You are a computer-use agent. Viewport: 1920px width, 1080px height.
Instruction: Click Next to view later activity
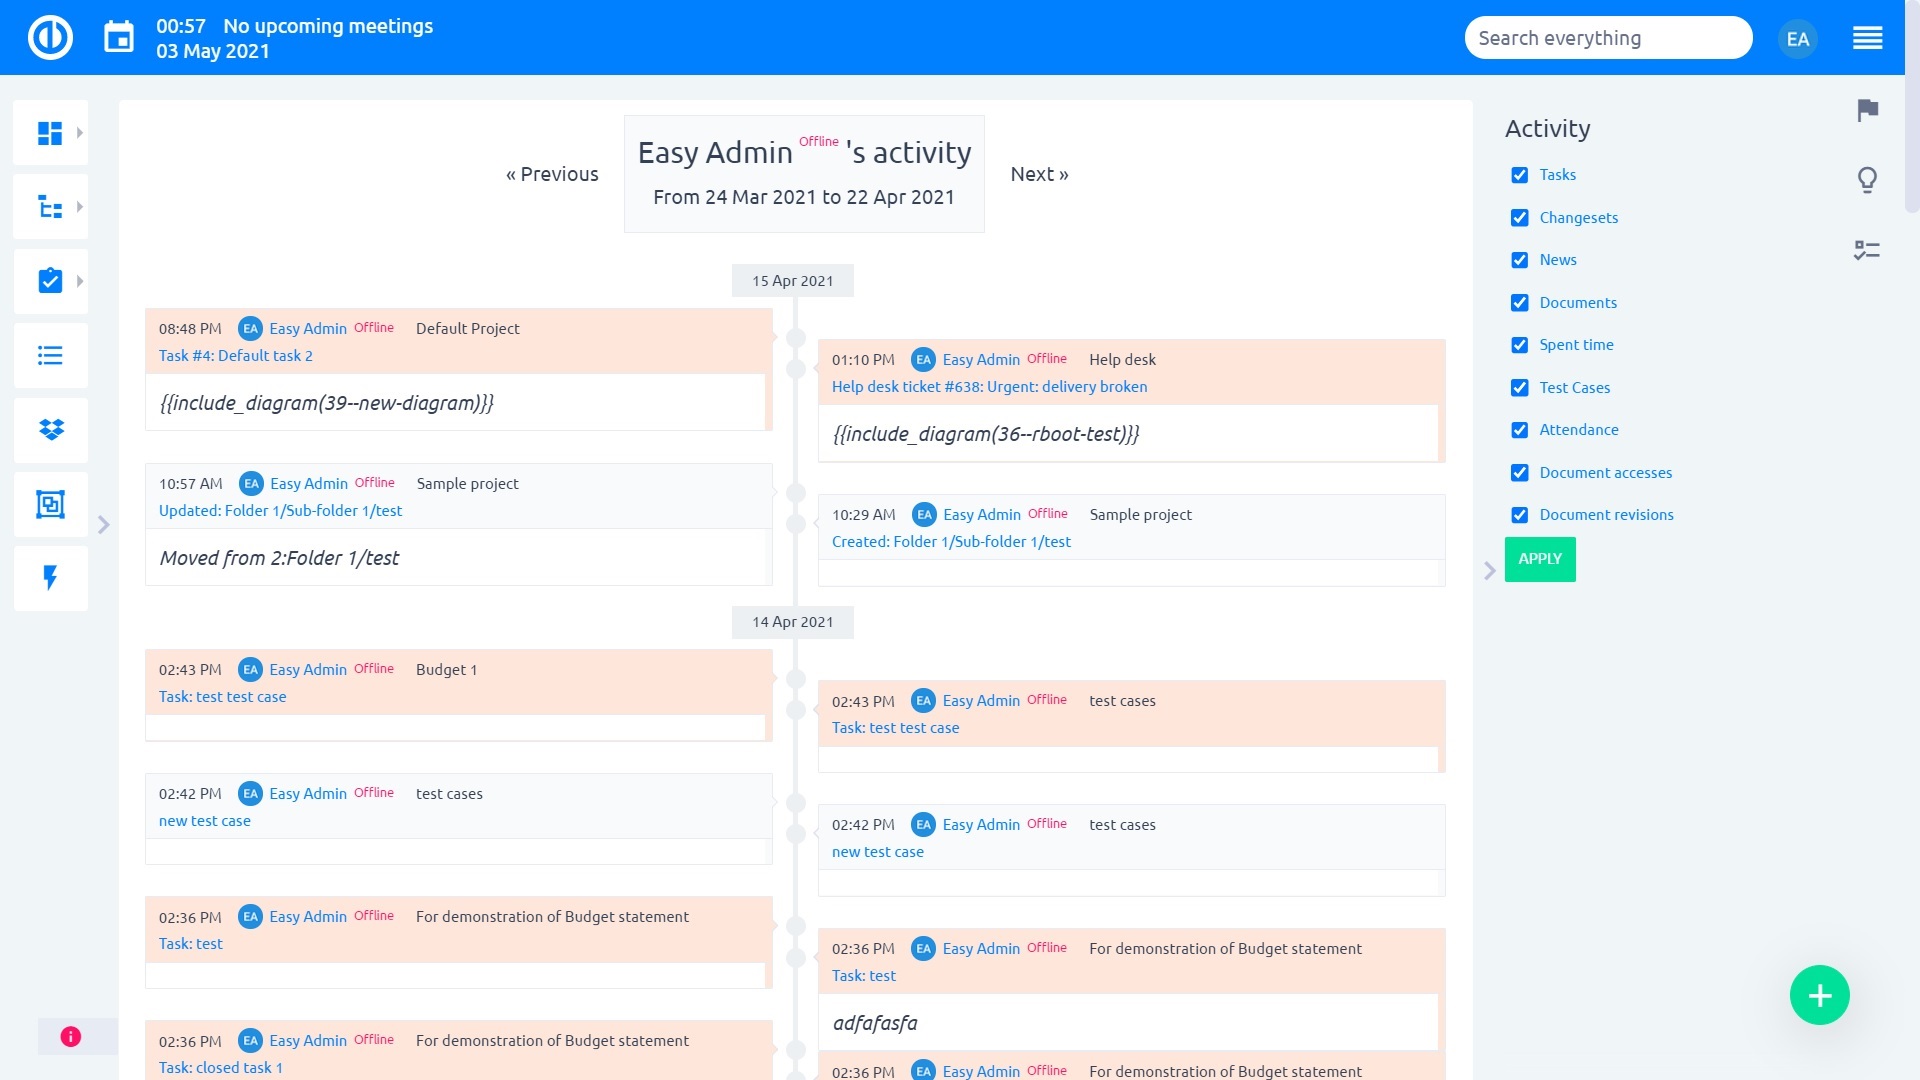1039,173
